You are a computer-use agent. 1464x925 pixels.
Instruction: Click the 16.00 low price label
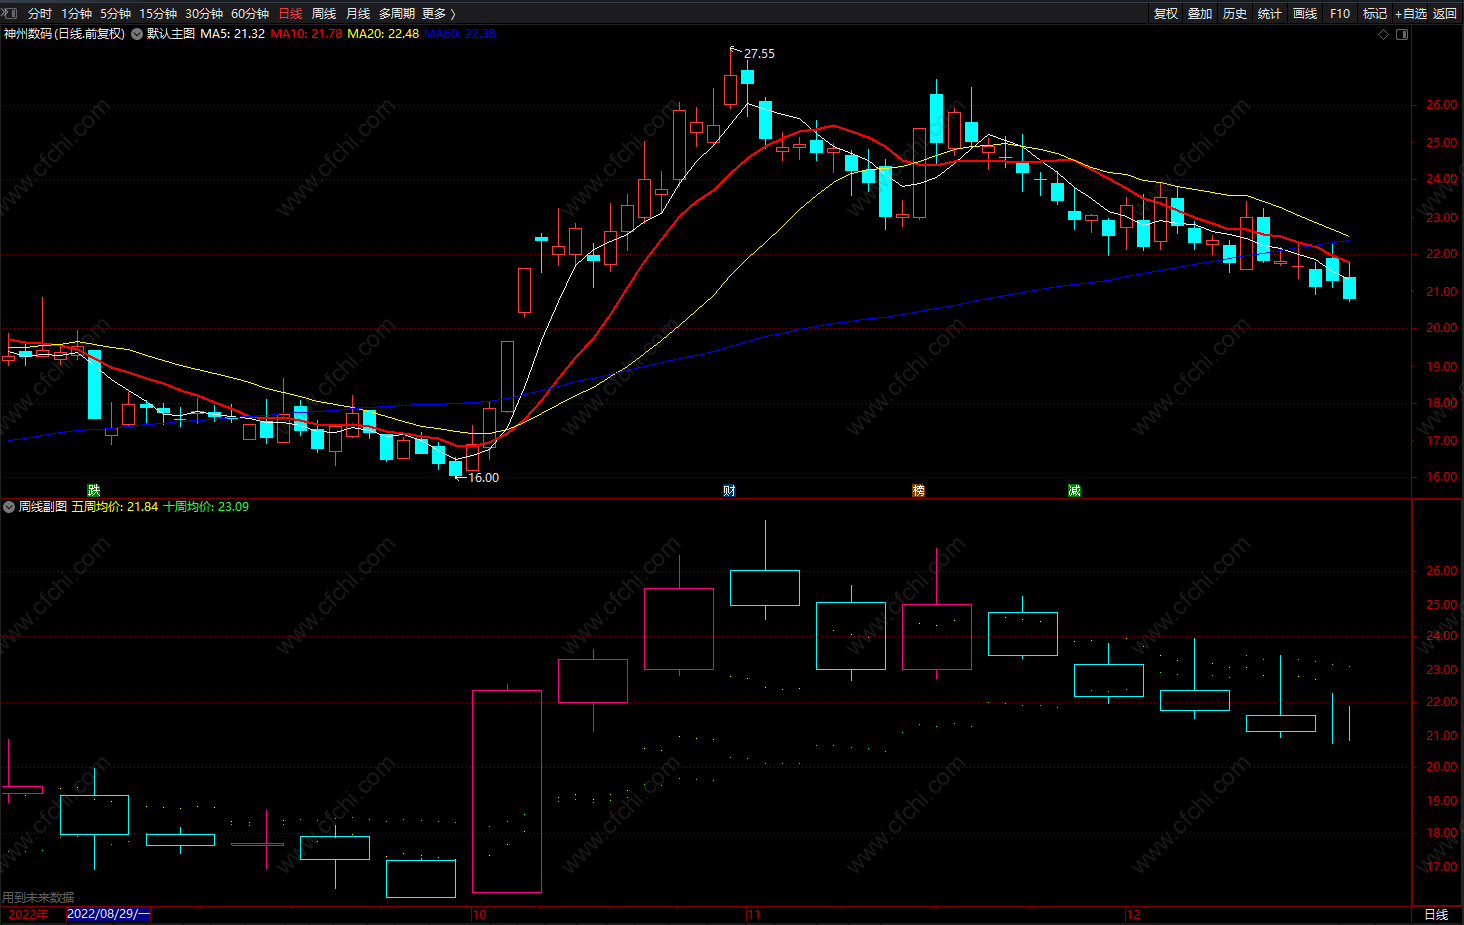[483, 478]
